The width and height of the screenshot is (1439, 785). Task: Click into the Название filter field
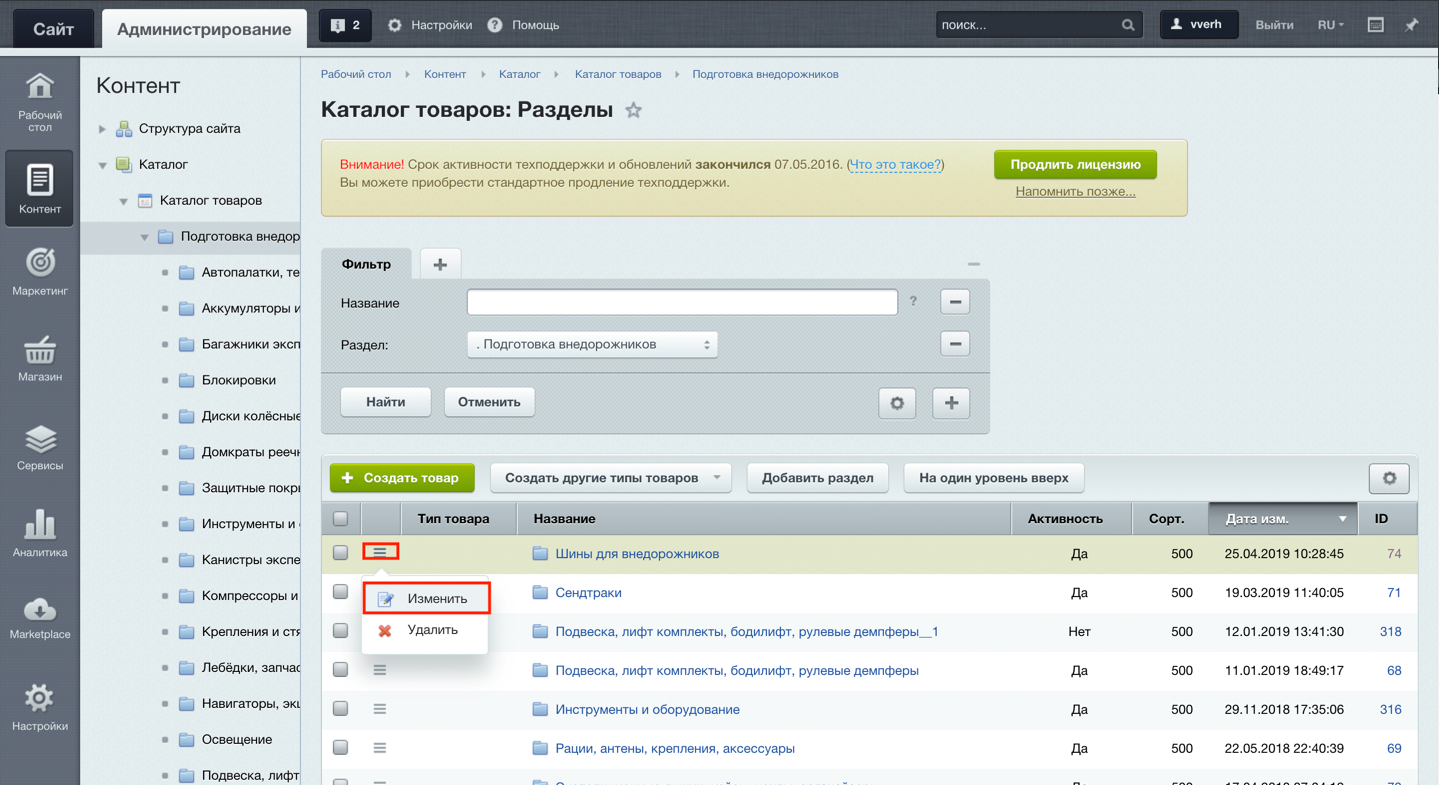[682, 302]
